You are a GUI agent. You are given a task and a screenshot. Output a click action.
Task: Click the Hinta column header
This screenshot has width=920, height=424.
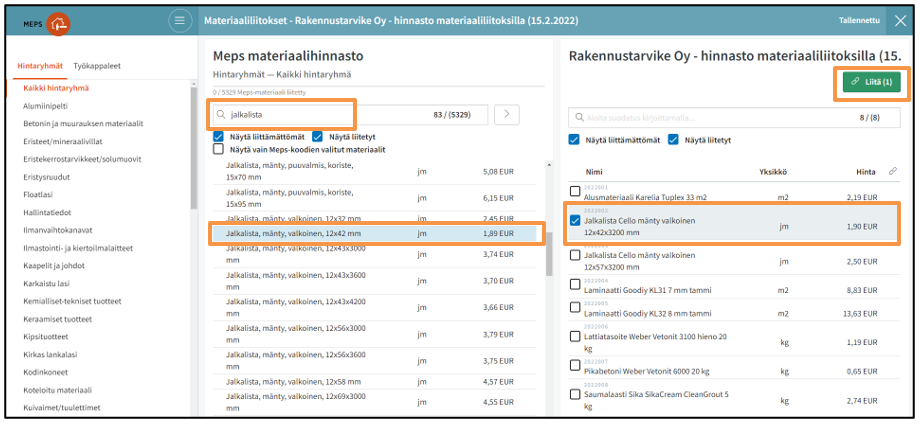(865, 172)
